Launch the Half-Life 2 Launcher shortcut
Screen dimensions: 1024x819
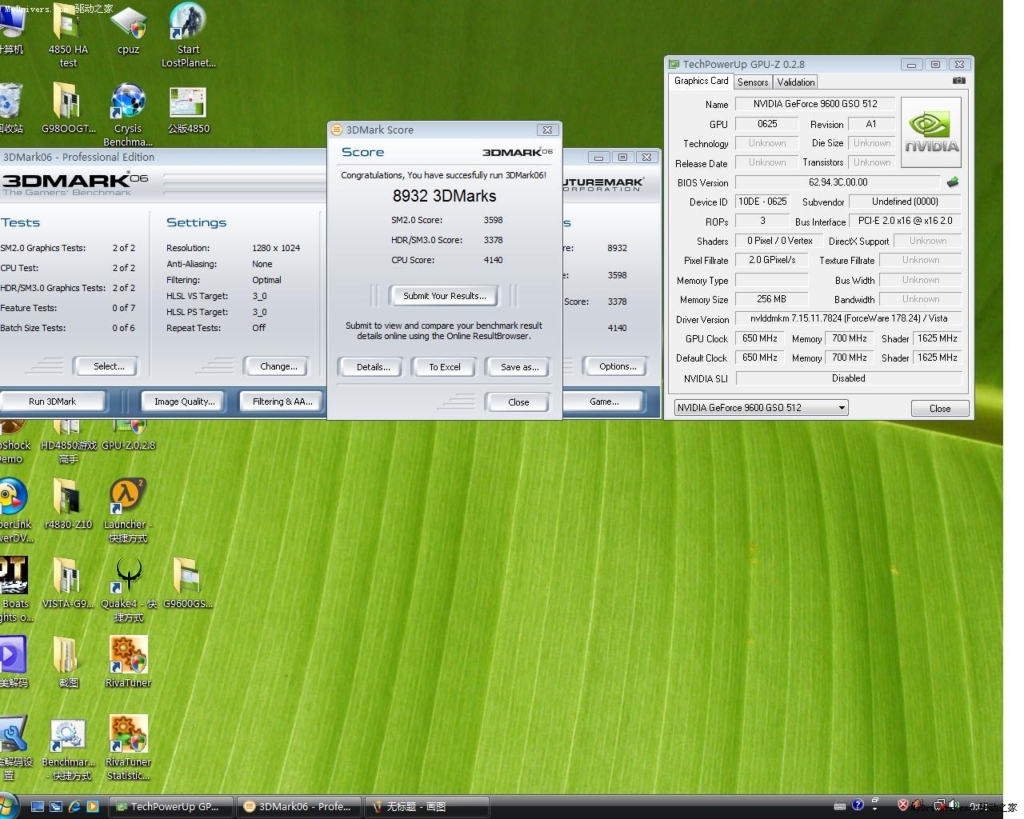128,510
